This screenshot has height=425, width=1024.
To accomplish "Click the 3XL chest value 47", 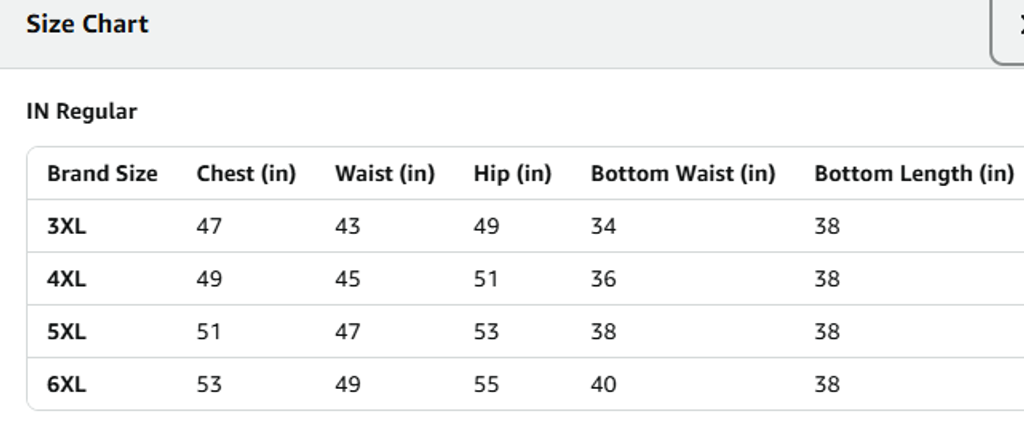I will (x=209, y=227).
